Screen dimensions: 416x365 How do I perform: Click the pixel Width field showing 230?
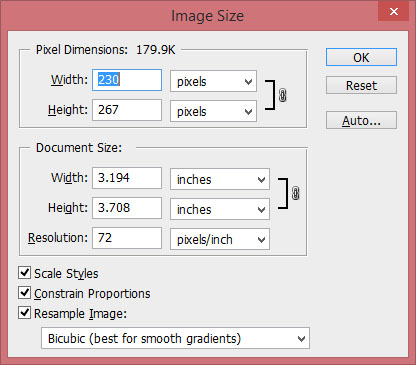(127, 80)
